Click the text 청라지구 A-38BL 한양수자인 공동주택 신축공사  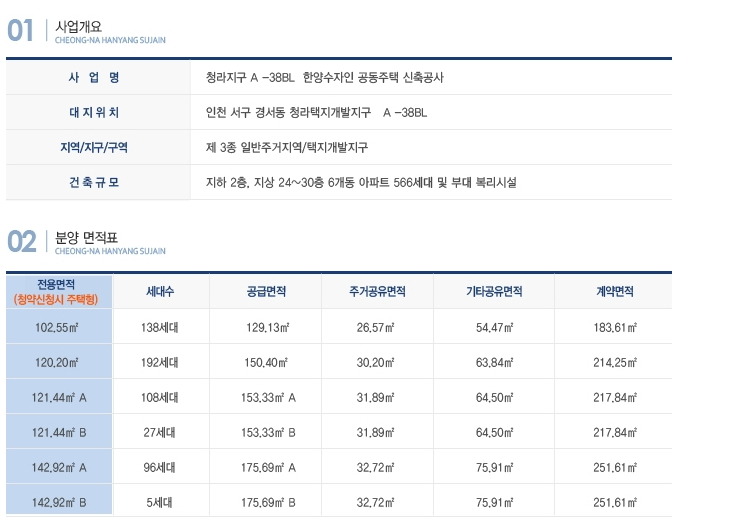click(324, 77)
